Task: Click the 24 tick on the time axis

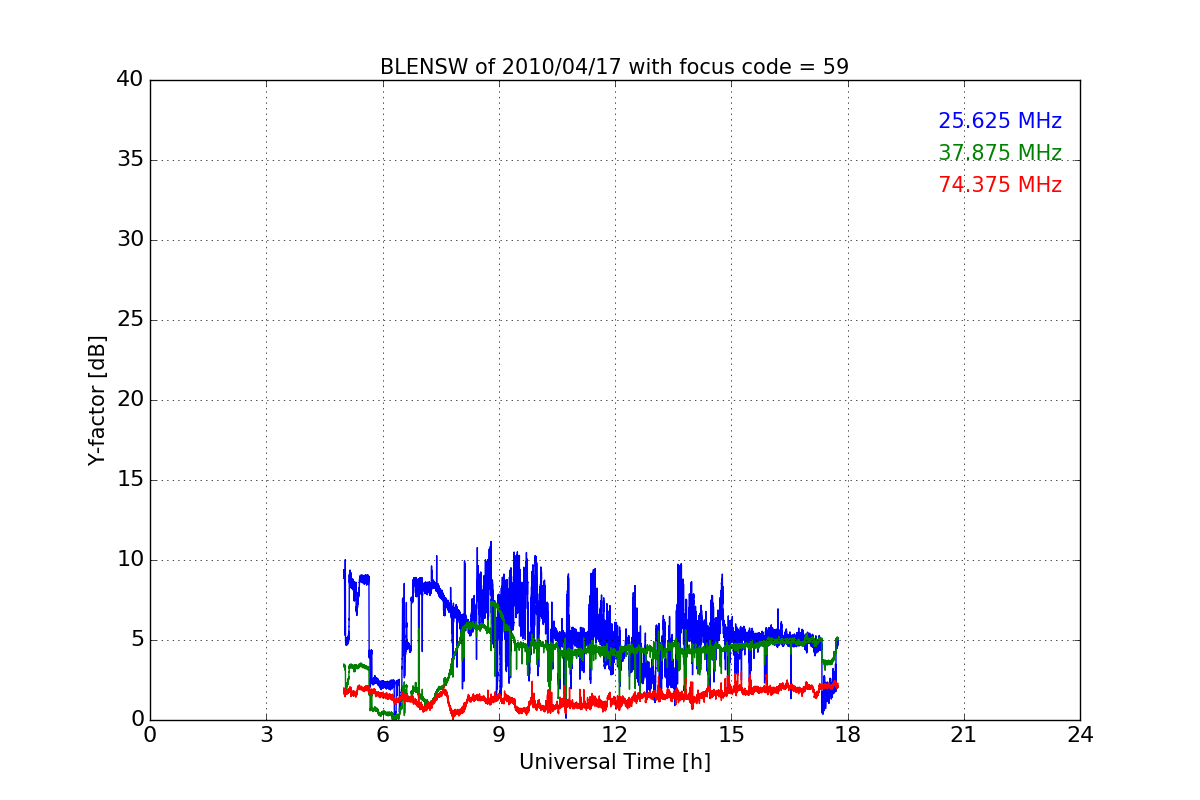Action: point(1080,735)
